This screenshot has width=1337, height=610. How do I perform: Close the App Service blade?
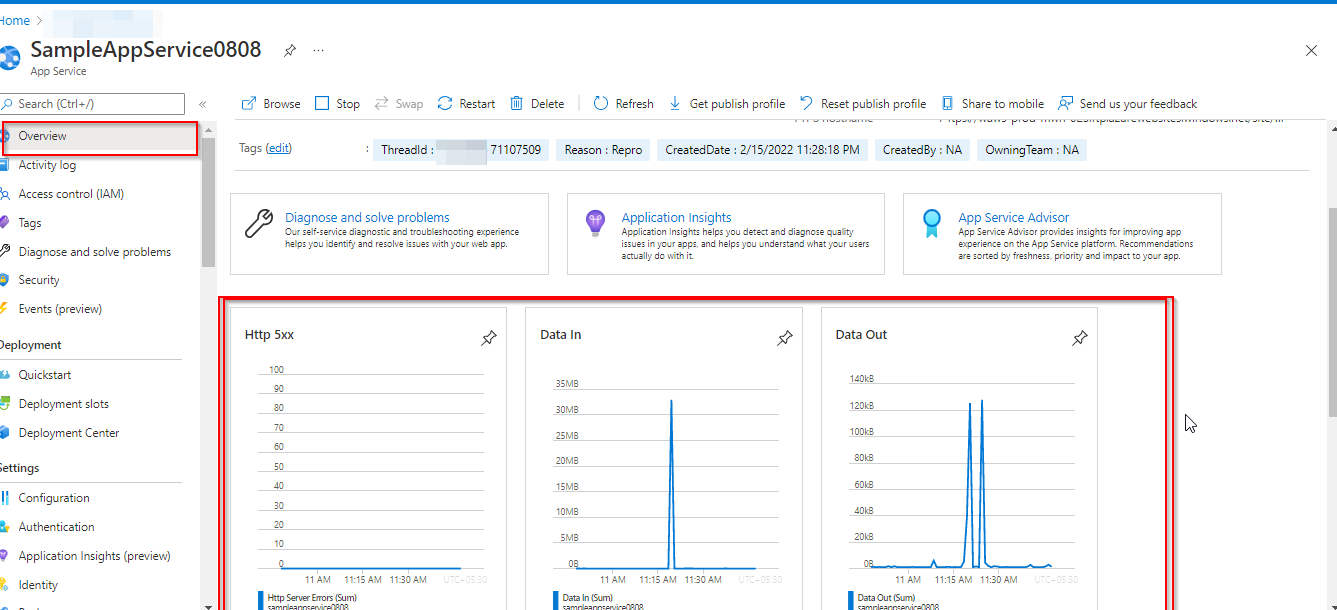coord(1312,50)
